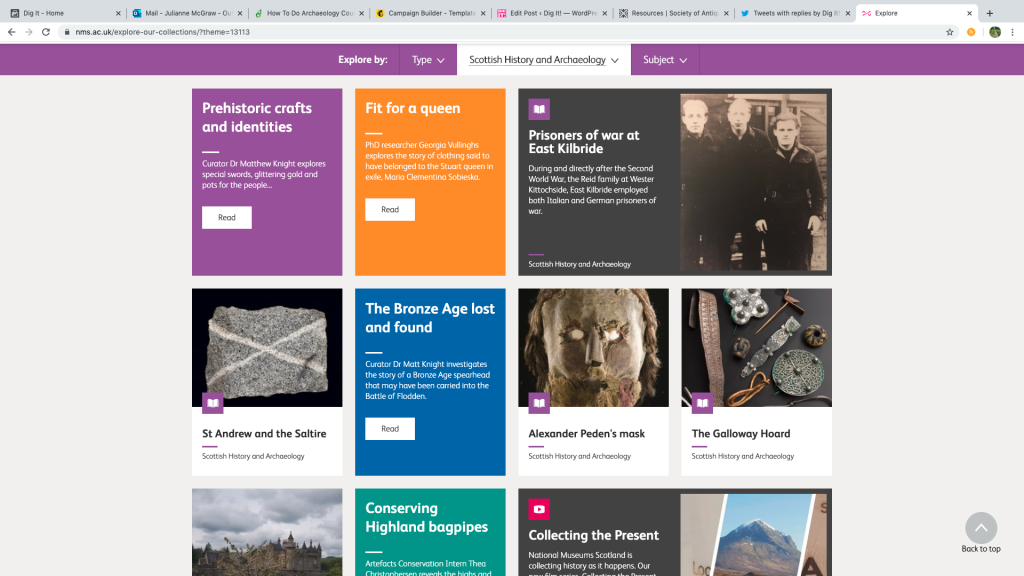Click The Bronze Age lost and found heading
The width and height of the screenshot is (1024, 576).
[x=430, y=318]
